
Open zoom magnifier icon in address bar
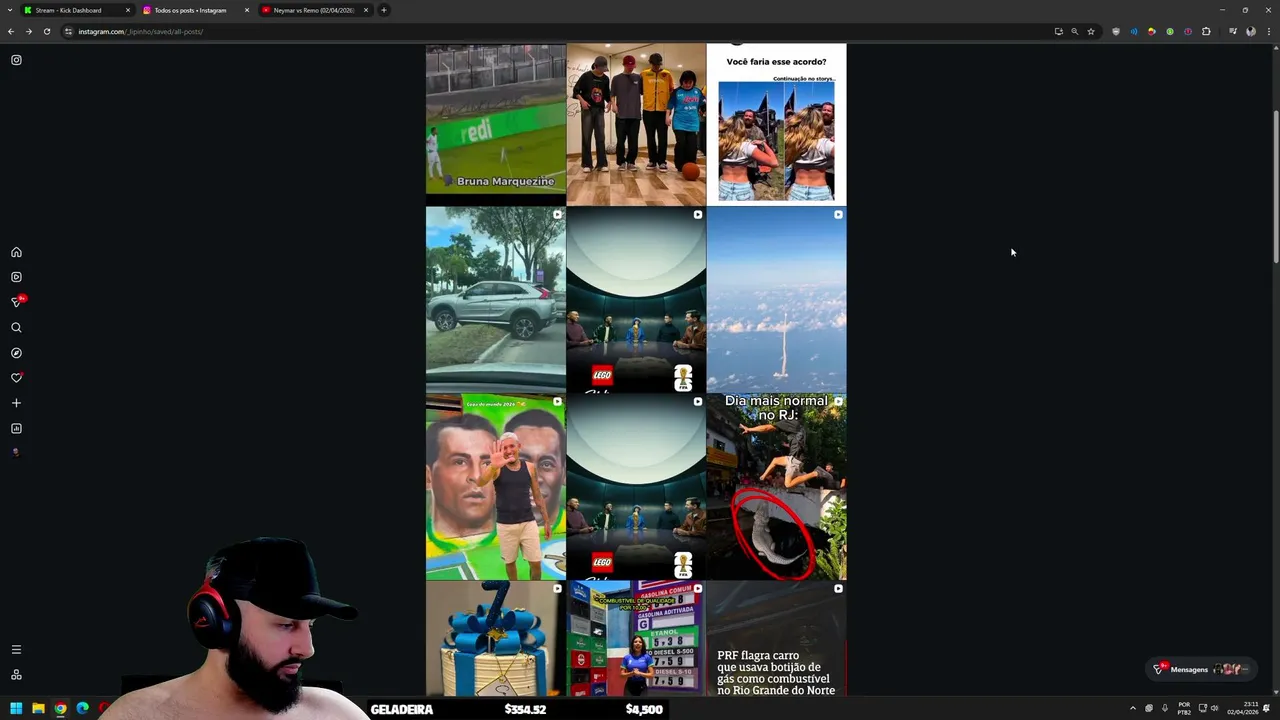(x=1075, y=31)
